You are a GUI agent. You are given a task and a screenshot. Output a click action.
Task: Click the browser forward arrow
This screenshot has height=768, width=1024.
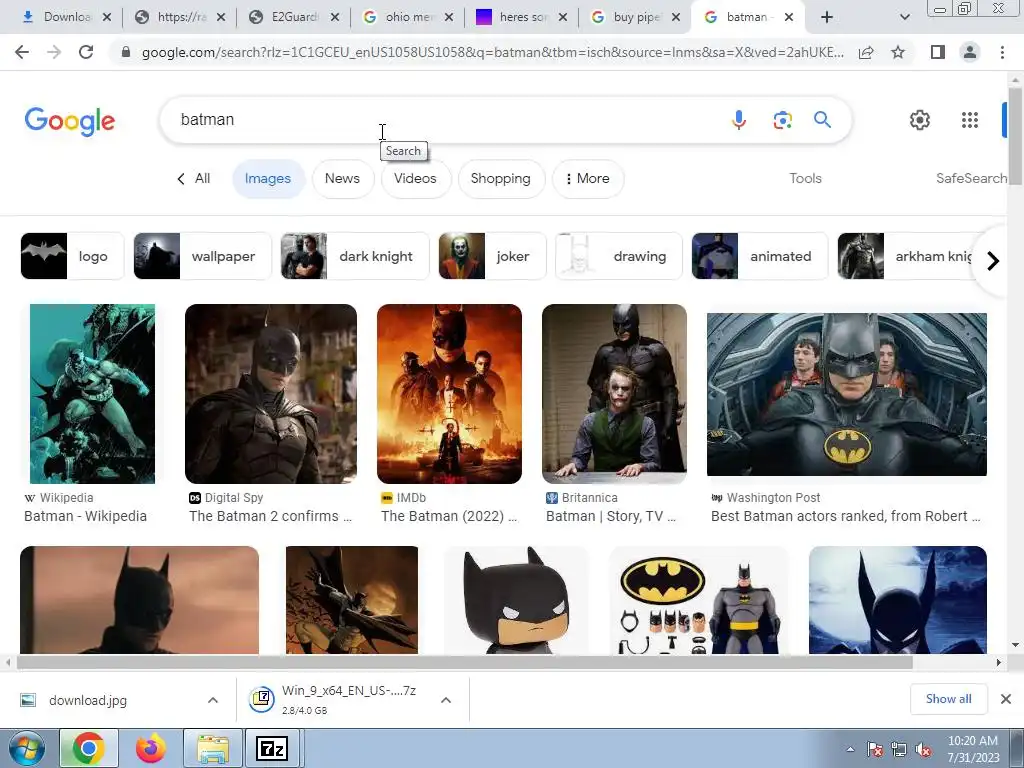click(x=54, y=52)
